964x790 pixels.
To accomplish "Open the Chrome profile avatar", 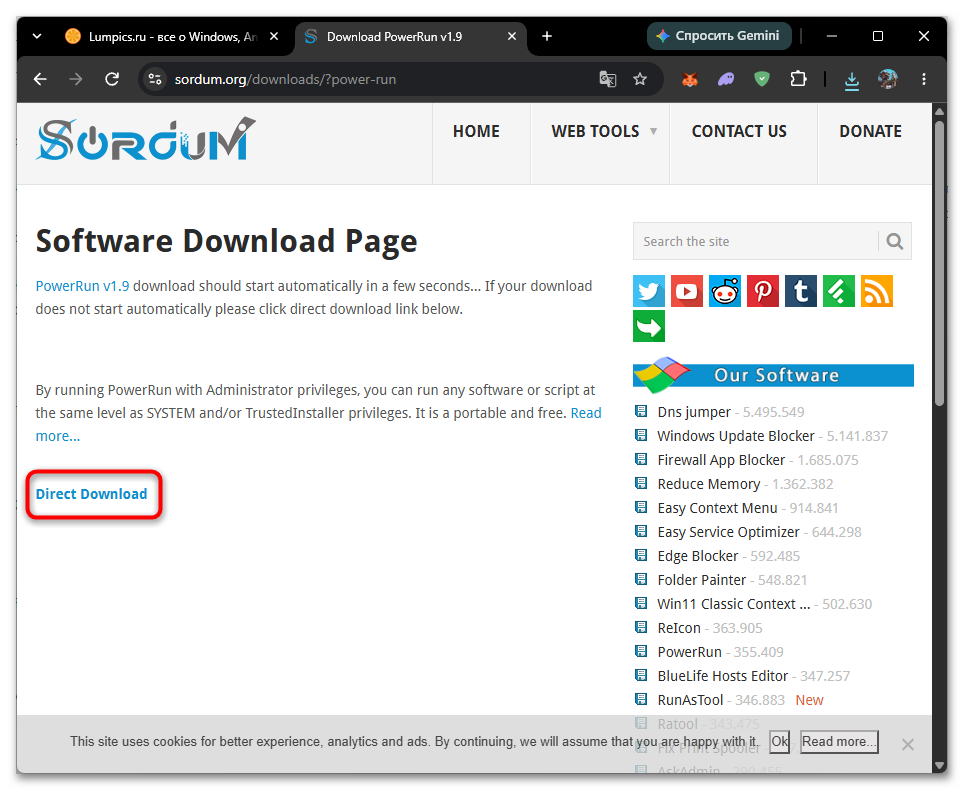I will (887, 79).
